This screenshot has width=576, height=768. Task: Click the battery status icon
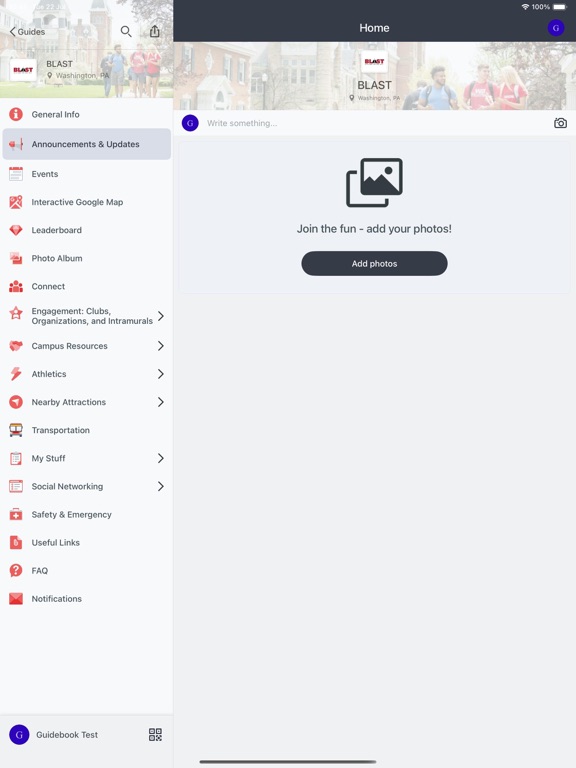tap(560, 7)
